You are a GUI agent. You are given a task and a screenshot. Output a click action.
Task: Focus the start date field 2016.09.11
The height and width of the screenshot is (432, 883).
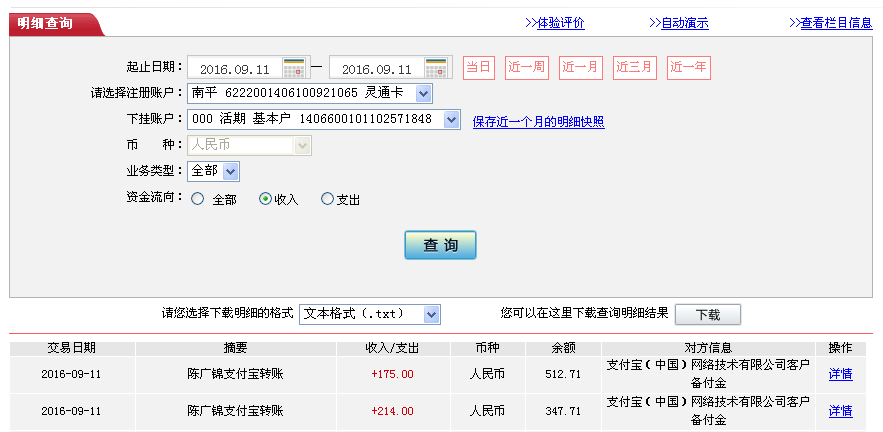click(x=235, y=68)
